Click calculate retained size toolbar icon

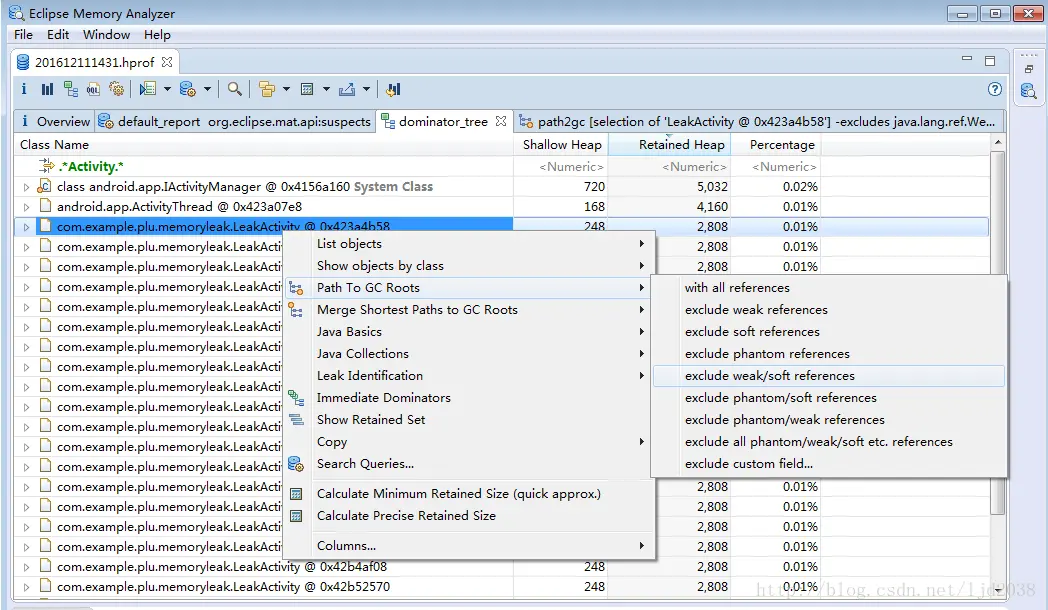point(307,89)
